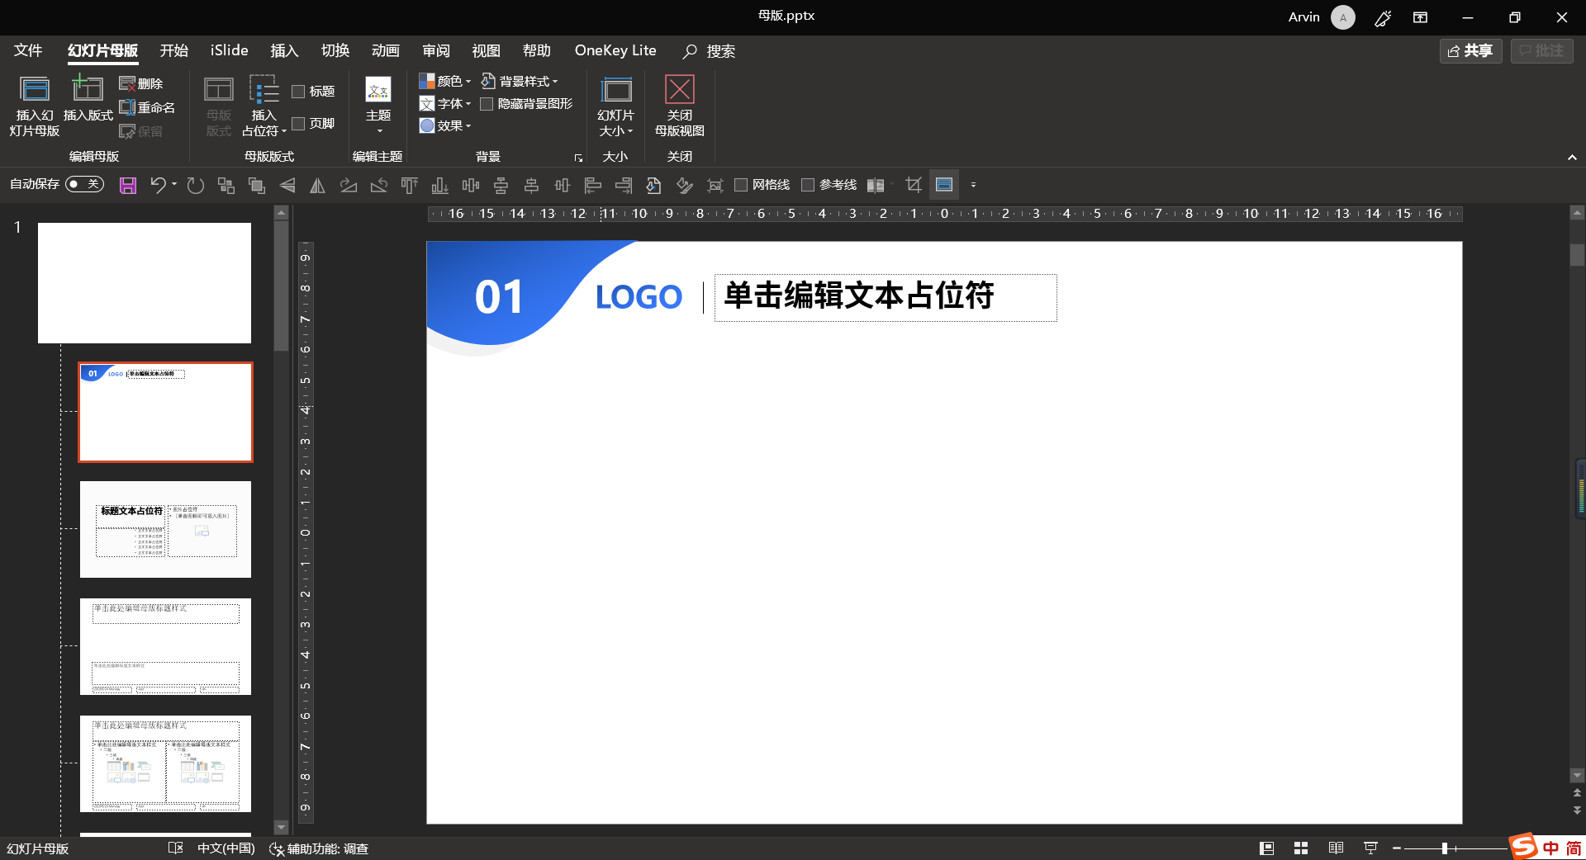
Task: Switch to the 切换 Transitions tab
Action: coord(335,51)
